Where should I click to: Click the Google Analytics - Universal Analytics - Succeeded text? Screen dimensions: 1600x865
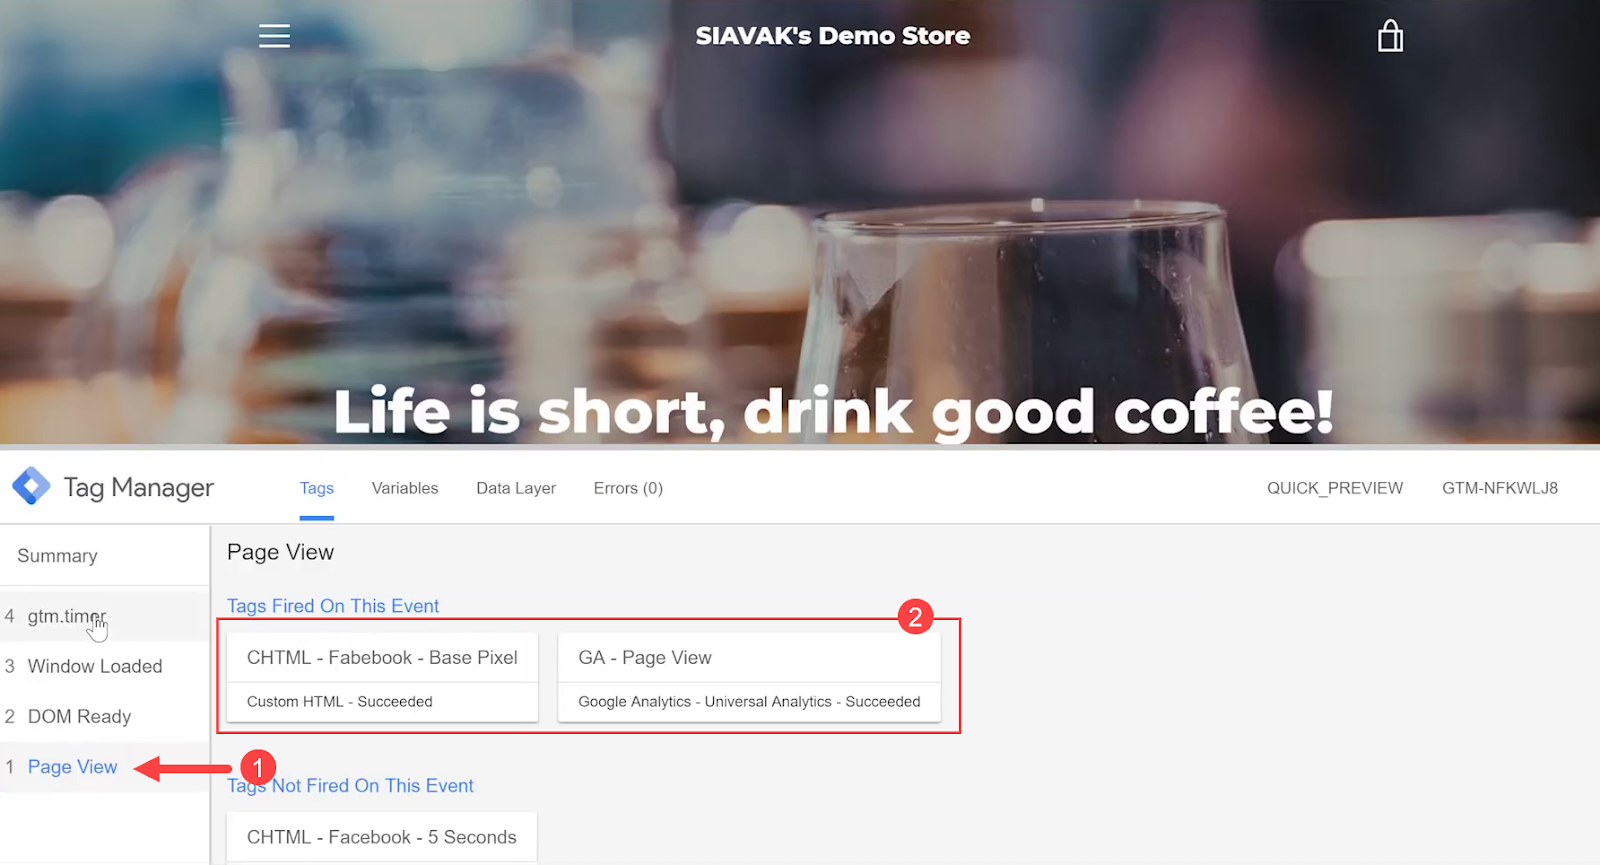click(x=749, y=702)
